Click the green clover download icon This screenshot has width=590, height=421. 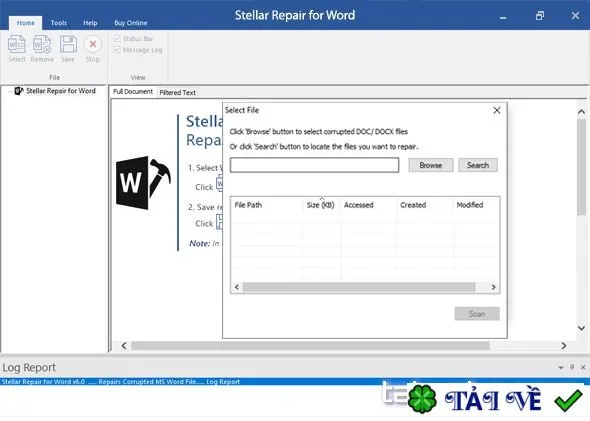[x=422, y=399]
